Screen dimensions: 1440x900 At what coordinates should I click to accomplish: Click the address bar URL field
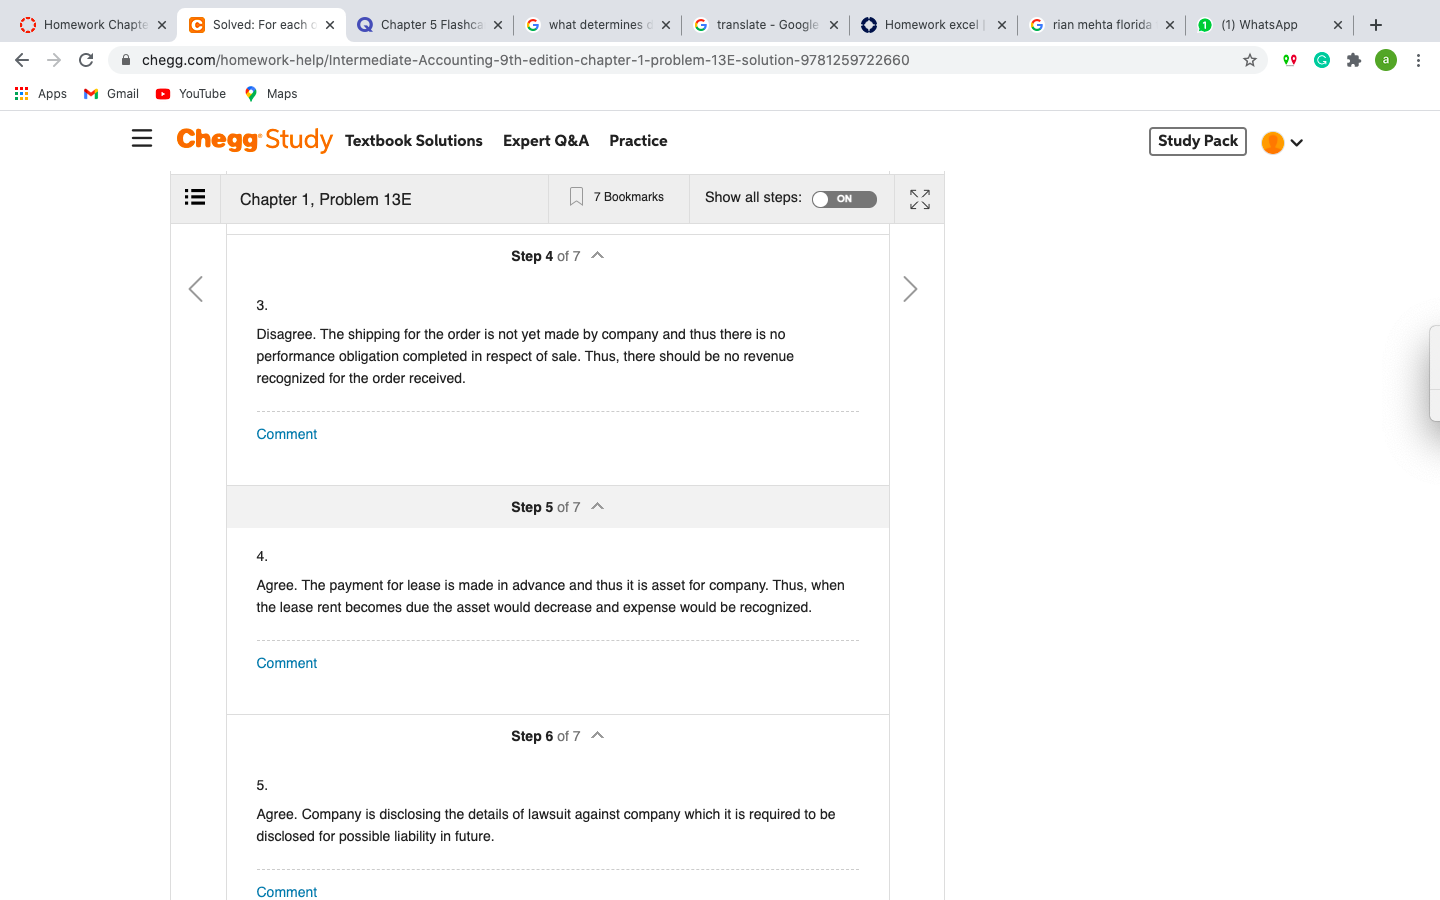tap(680, 60)
